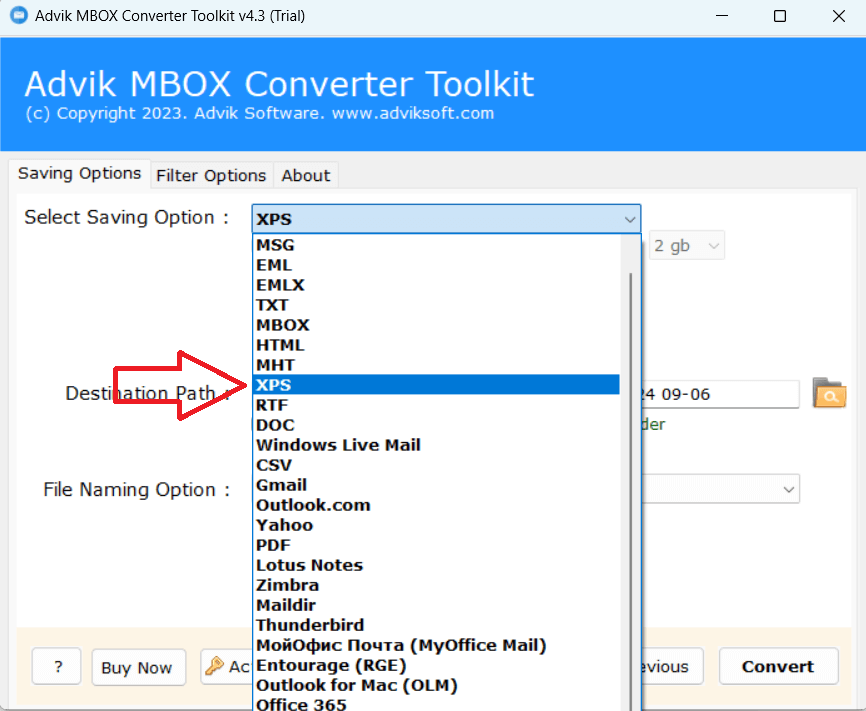Click the key icon on Activate button

point(214,666)
